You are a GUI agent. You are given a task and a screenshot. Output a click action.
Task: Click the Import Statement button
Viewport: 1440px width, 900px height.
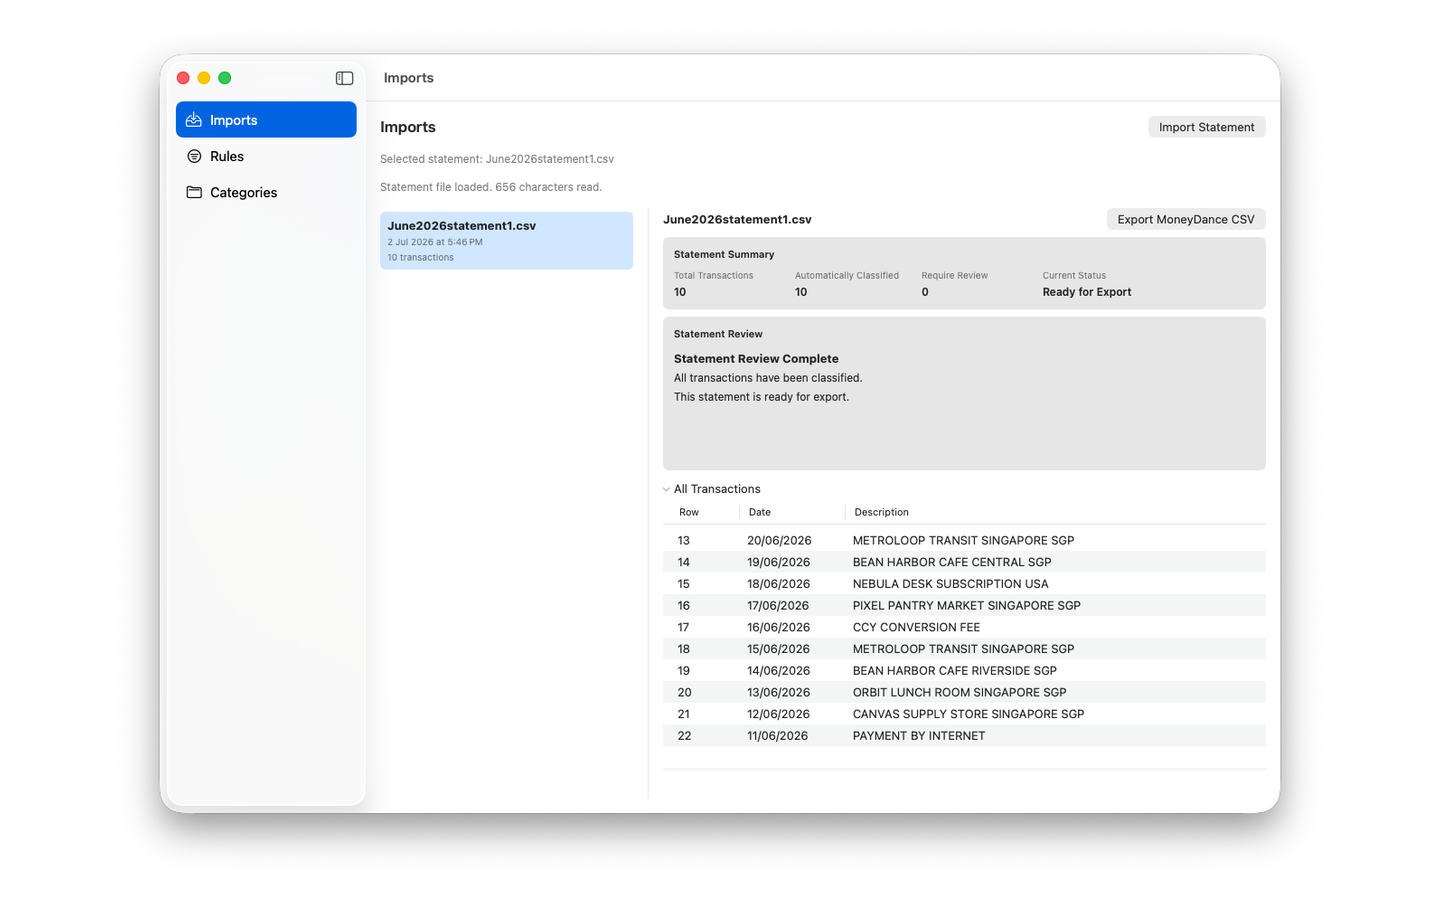(1206, 127)
